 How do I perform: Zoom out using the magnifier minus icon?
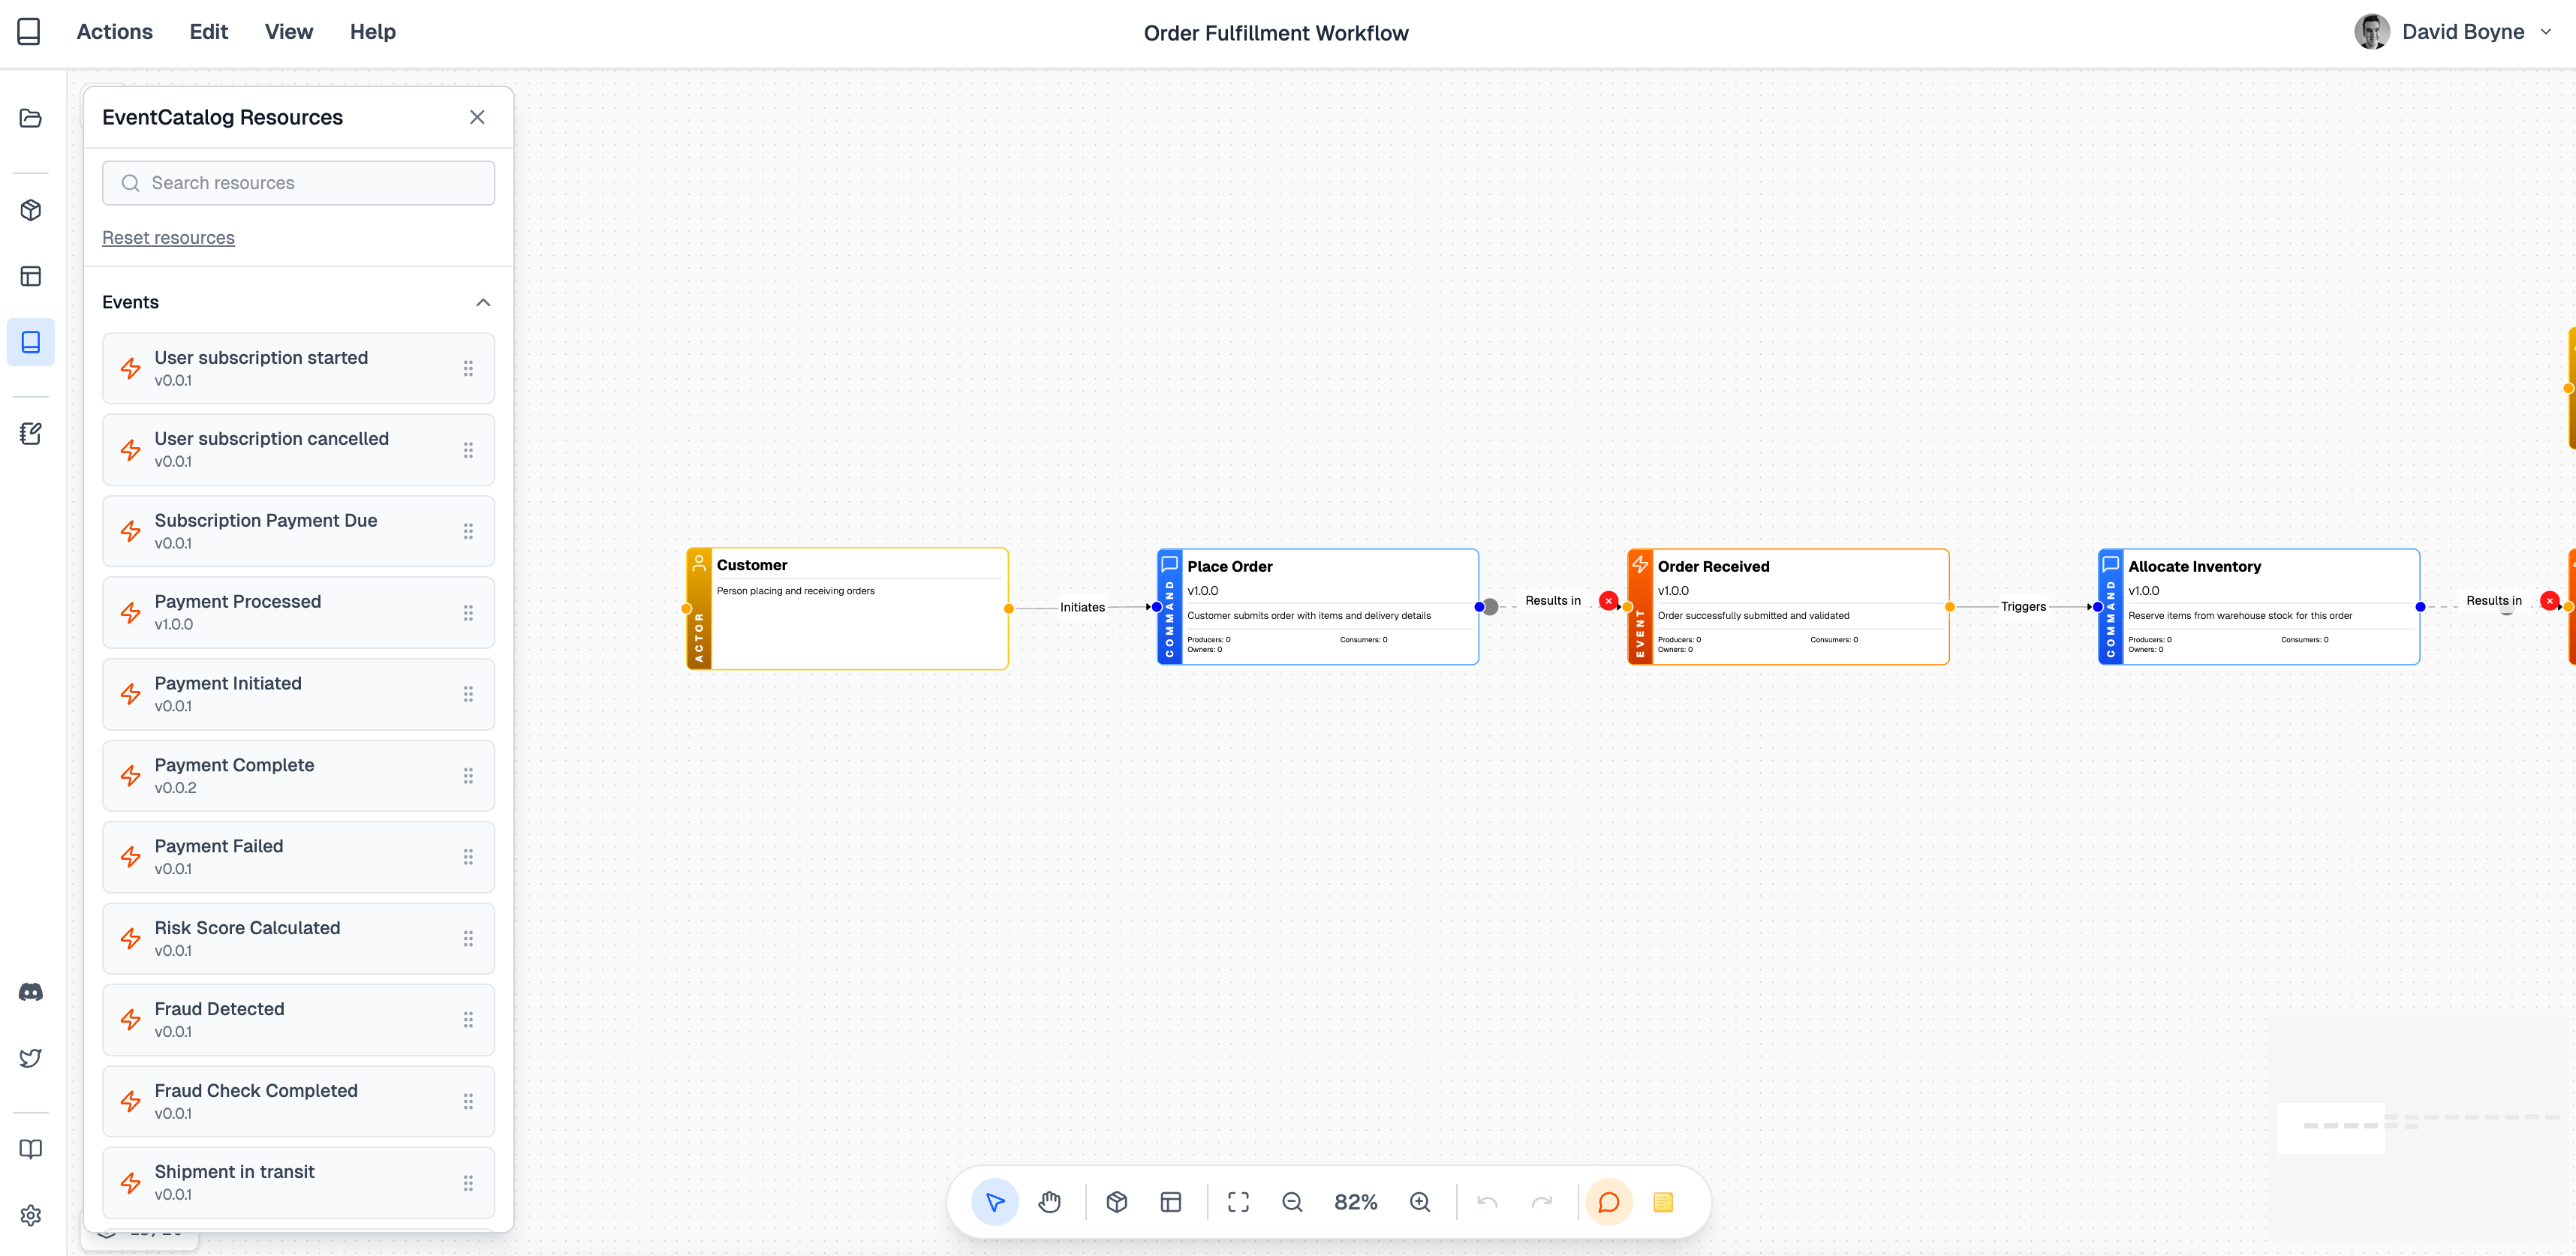coord(1293,1202)
